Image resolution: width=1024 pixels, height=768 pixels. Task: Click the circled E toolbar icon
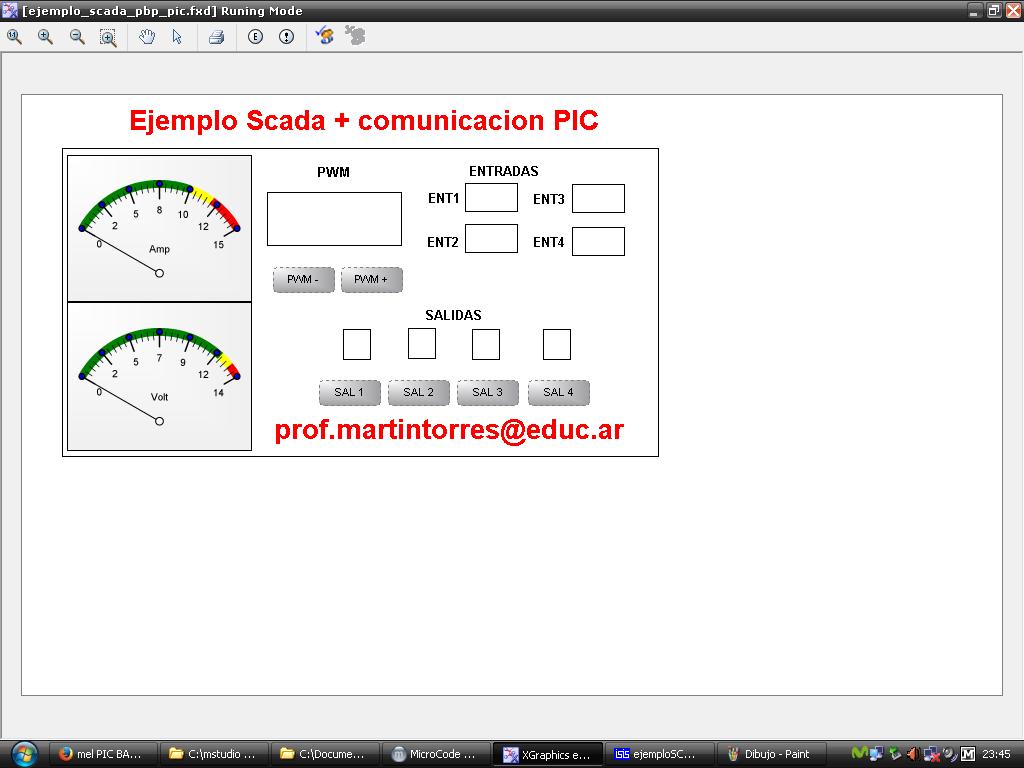(255, 37)
